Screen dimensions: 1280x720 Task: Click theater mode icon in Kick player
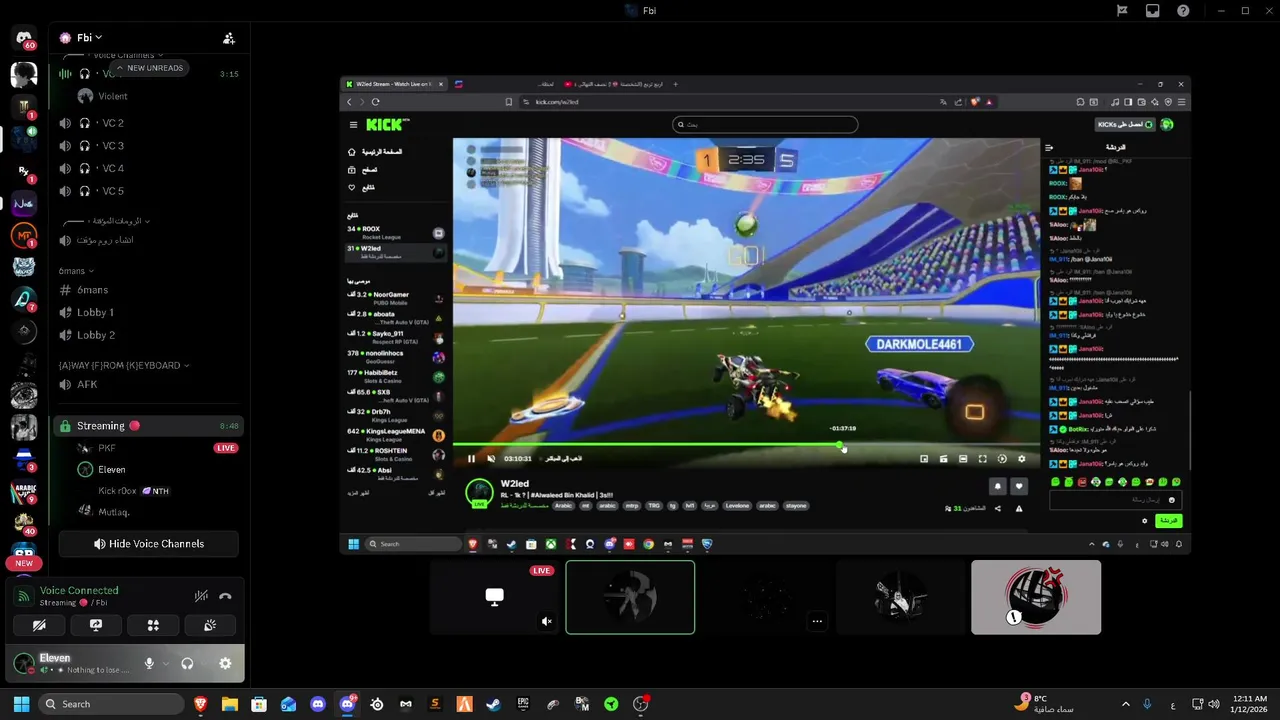963,459
